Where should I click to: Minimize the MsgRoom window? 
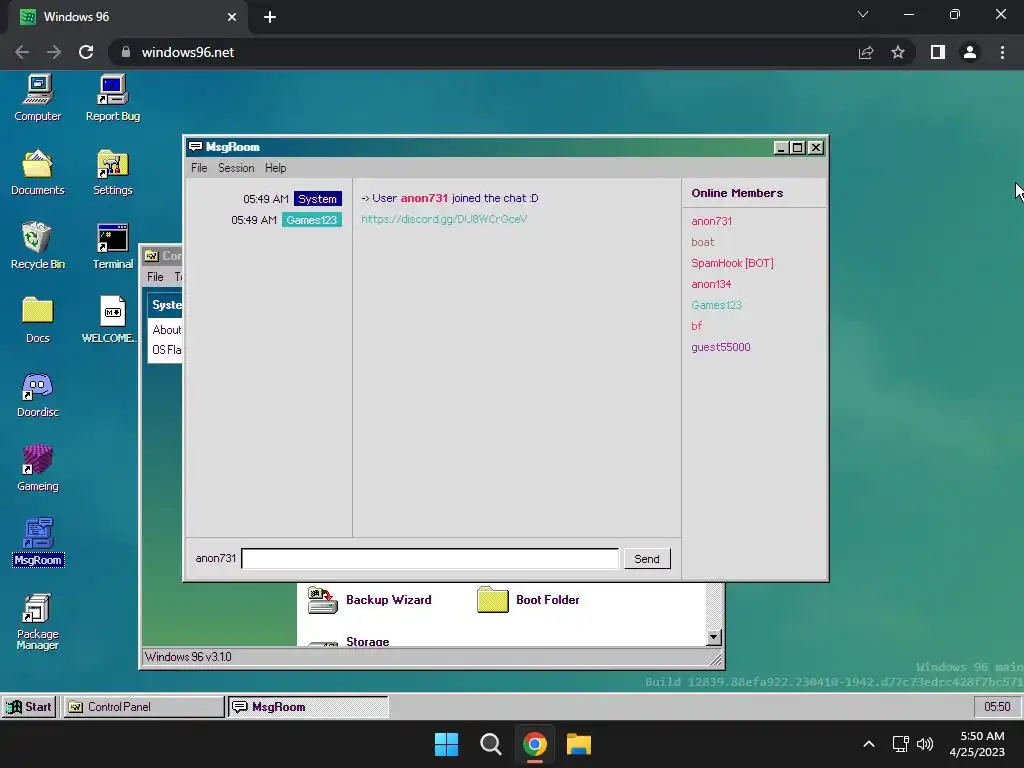(780, 148)
